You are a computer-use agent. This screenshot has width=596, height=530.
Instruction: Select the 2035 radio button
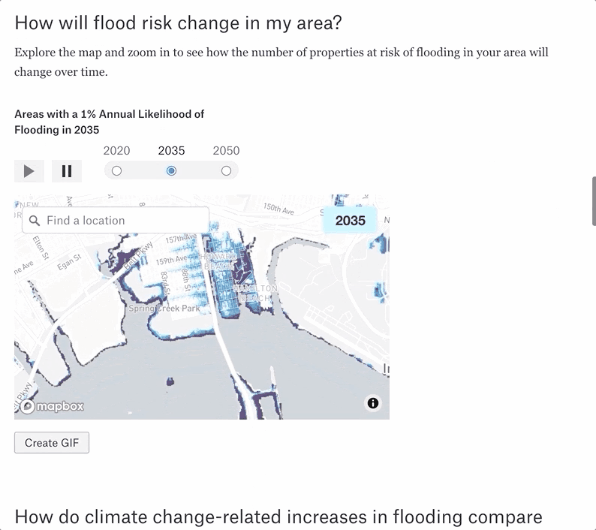tap(171, 171)
